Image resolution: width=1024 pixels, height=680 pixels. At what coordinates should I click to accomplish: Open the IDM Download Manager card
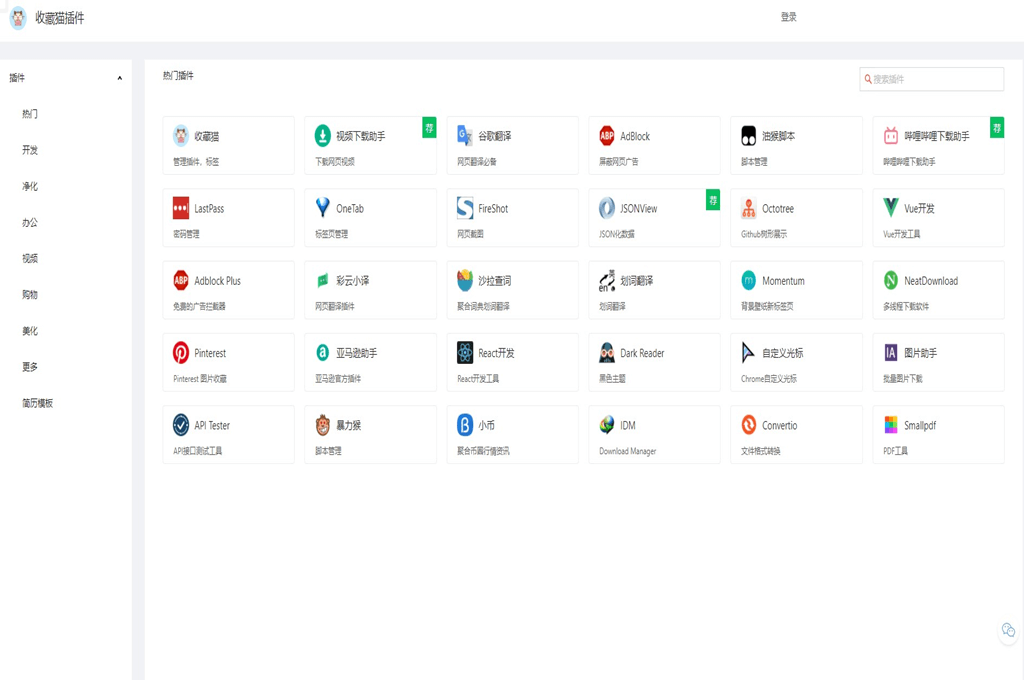654,435
